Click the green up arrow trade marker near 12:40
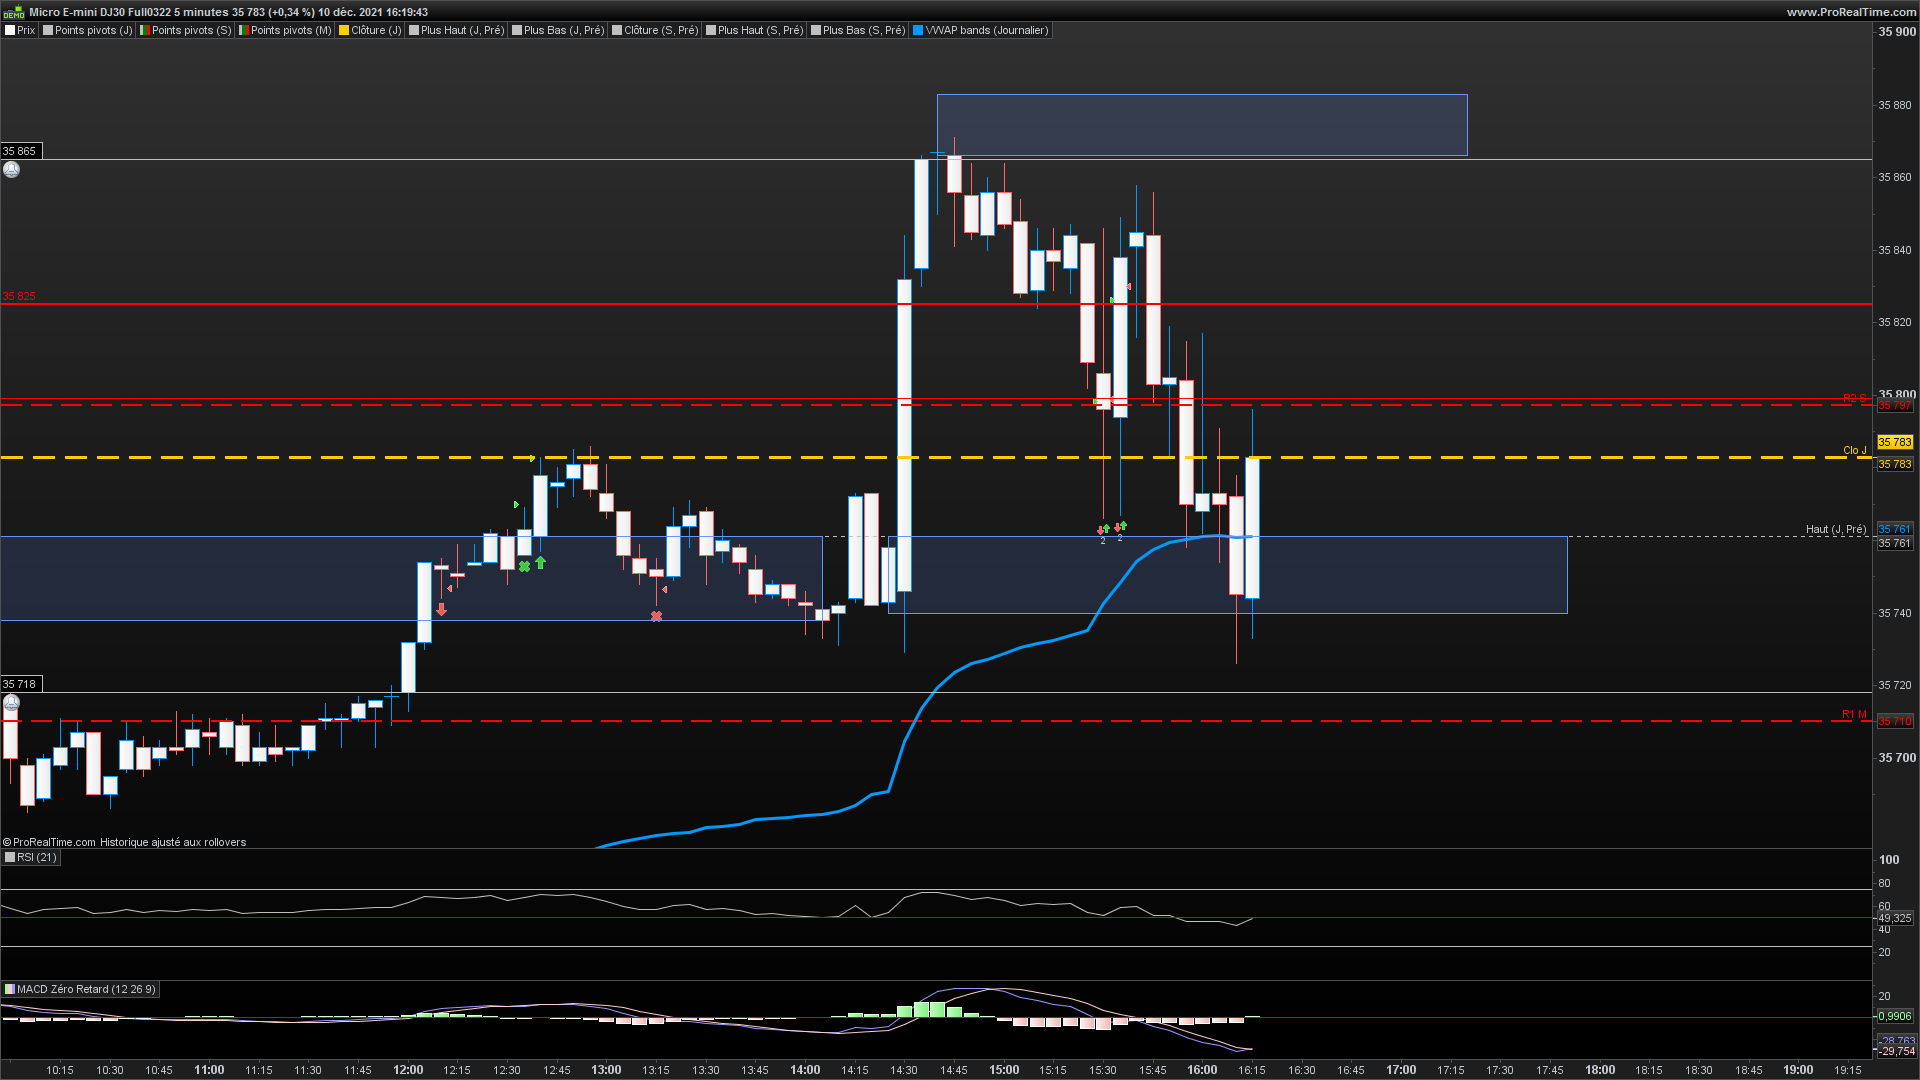This screenshot has height=1080, width=1920. [x=541, y=563]
